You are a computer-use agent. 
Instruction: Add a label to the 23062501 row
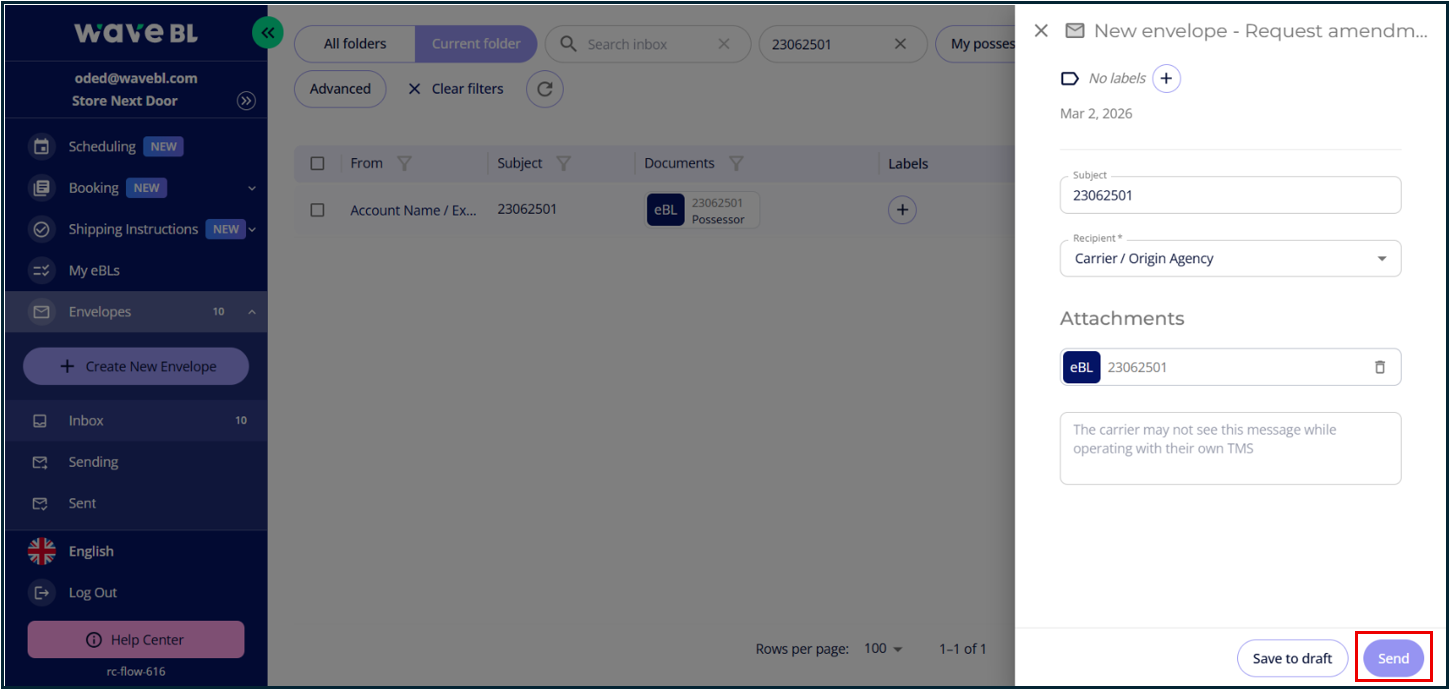(902, 210)
